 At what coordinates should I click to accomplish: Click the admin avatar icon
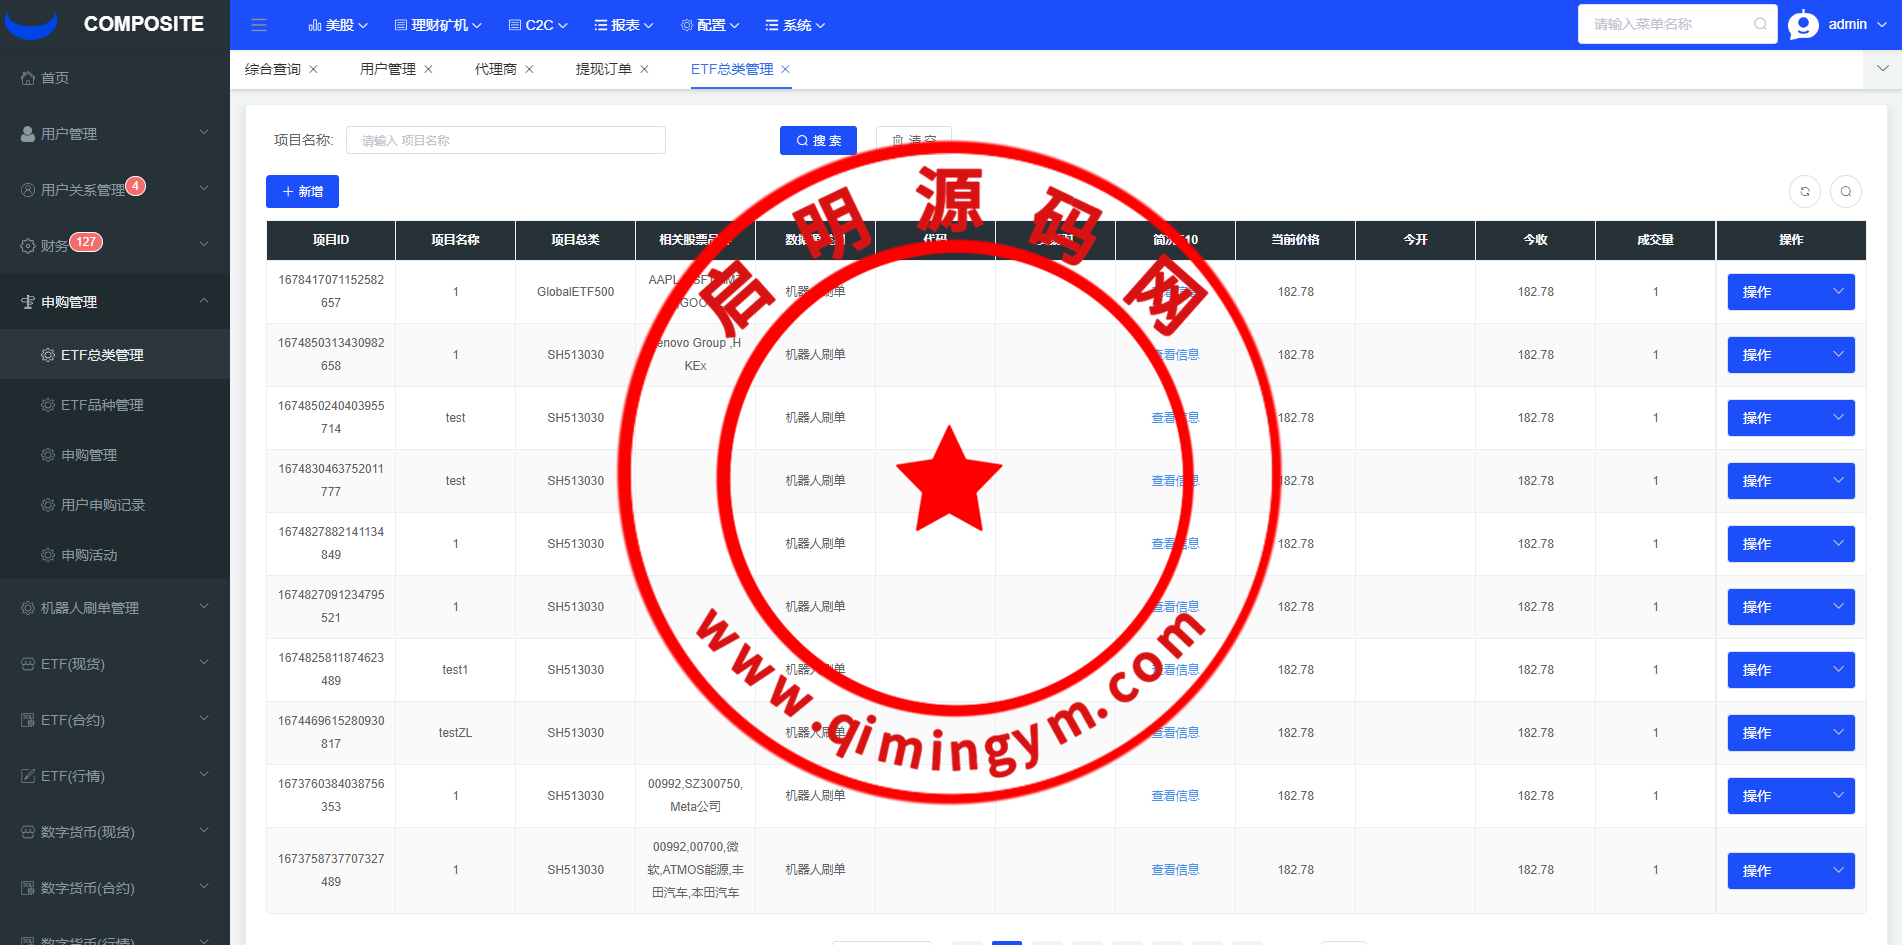coord(1803,25)
